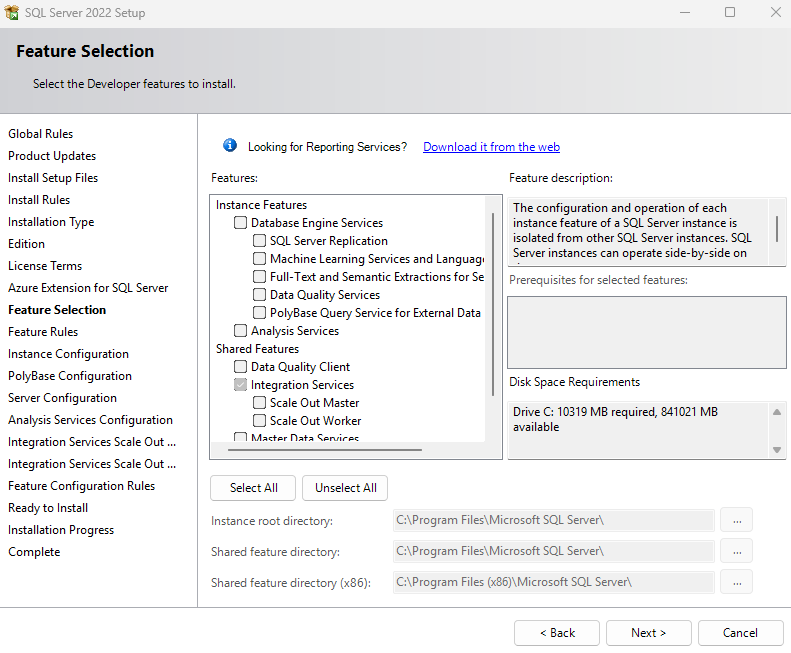Tick the Analysis Services checkbox
Screen dimensions: 791x653
[x=241, y=331]
